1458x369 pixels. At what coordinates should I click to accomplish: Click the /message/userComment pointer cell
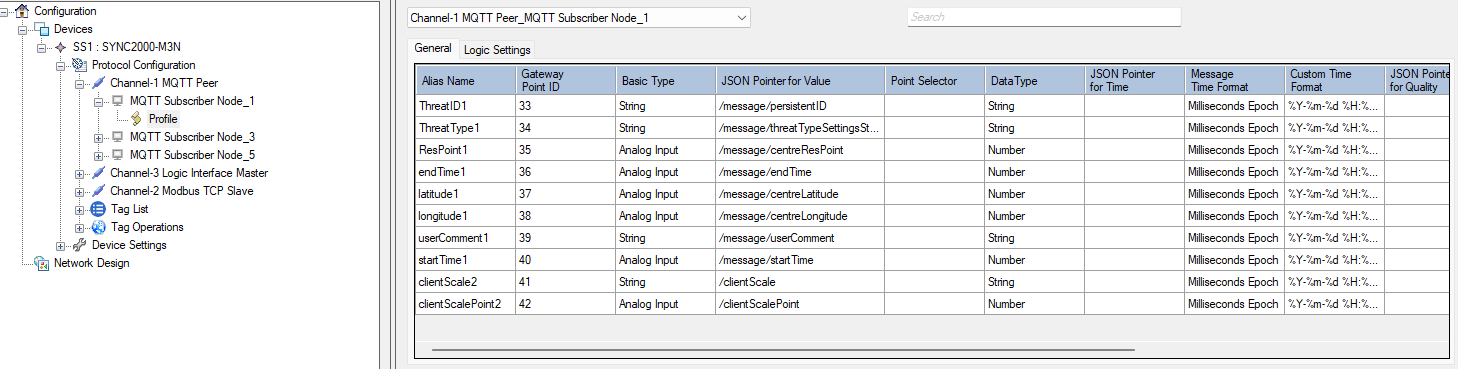[x=800, y=238]
